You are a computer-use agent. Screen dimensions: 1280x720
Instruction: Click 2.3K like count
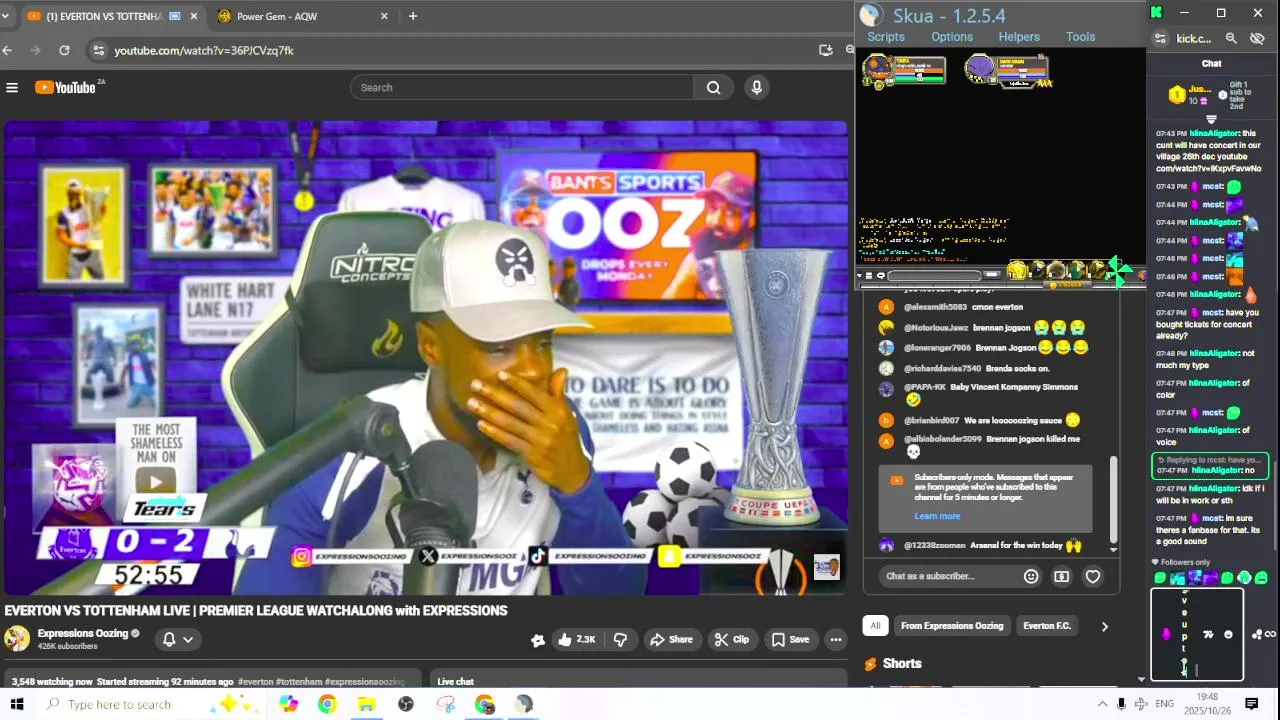[x=586, y=640]
